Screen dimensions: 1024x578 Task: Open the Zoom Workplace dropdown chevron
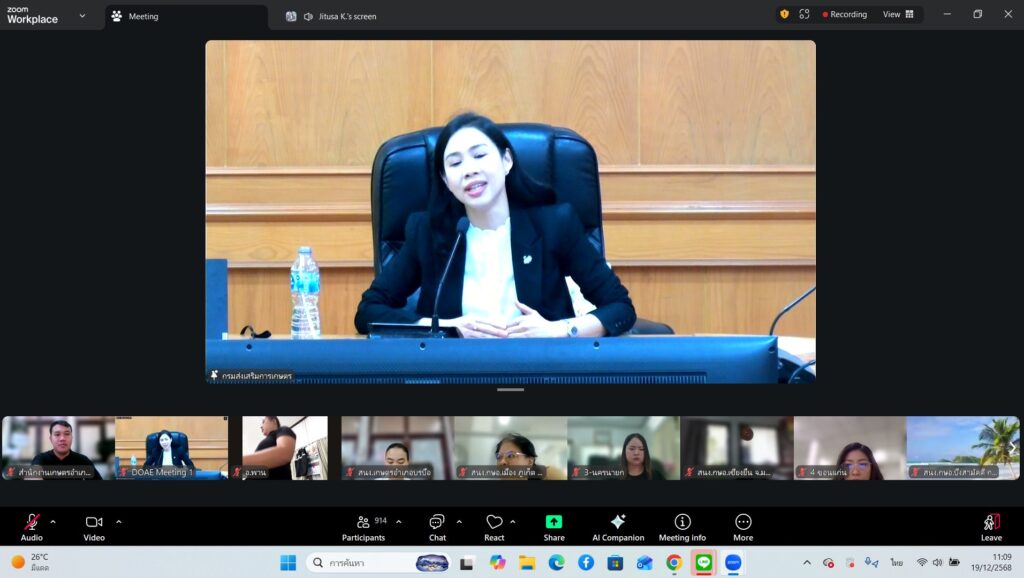[x=82, y=16]
